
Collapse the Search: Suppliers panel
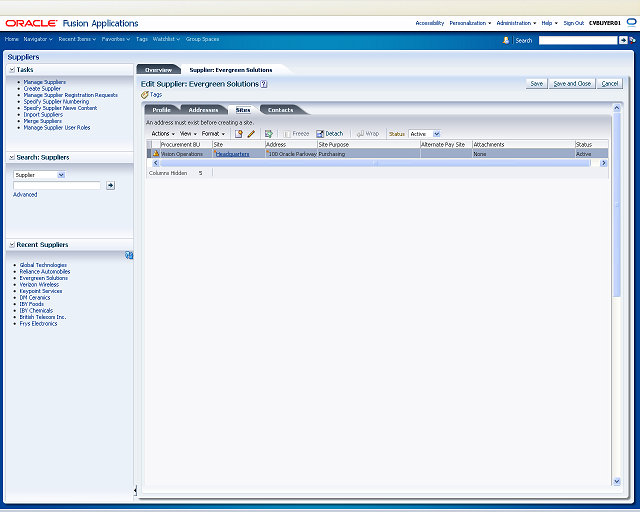pos(12,157)
